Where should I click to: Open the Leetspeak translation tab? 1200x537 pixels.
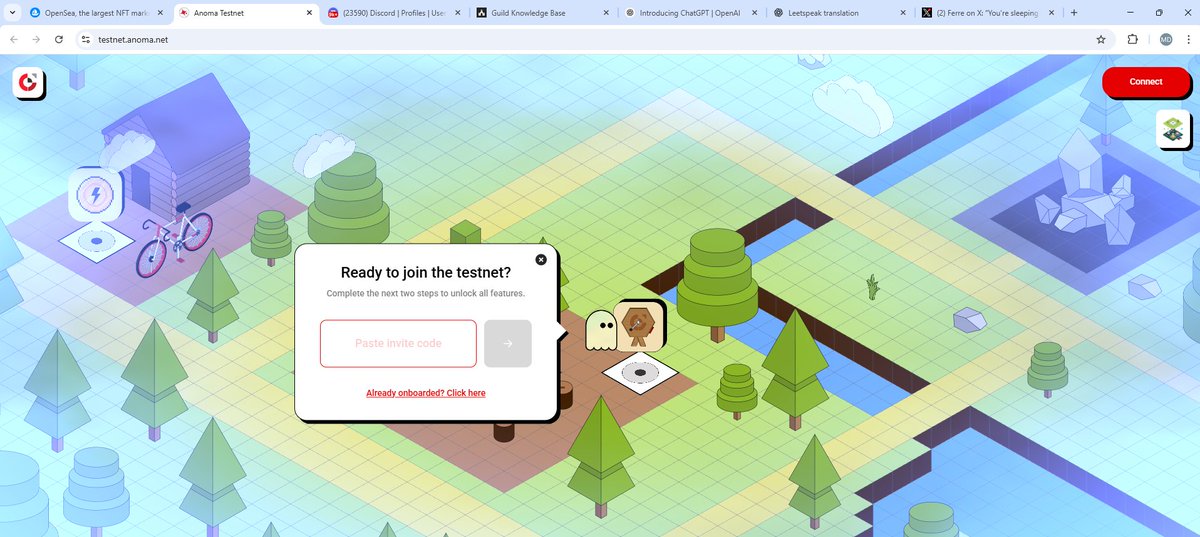pyautogui.click(x=838, y=13)
